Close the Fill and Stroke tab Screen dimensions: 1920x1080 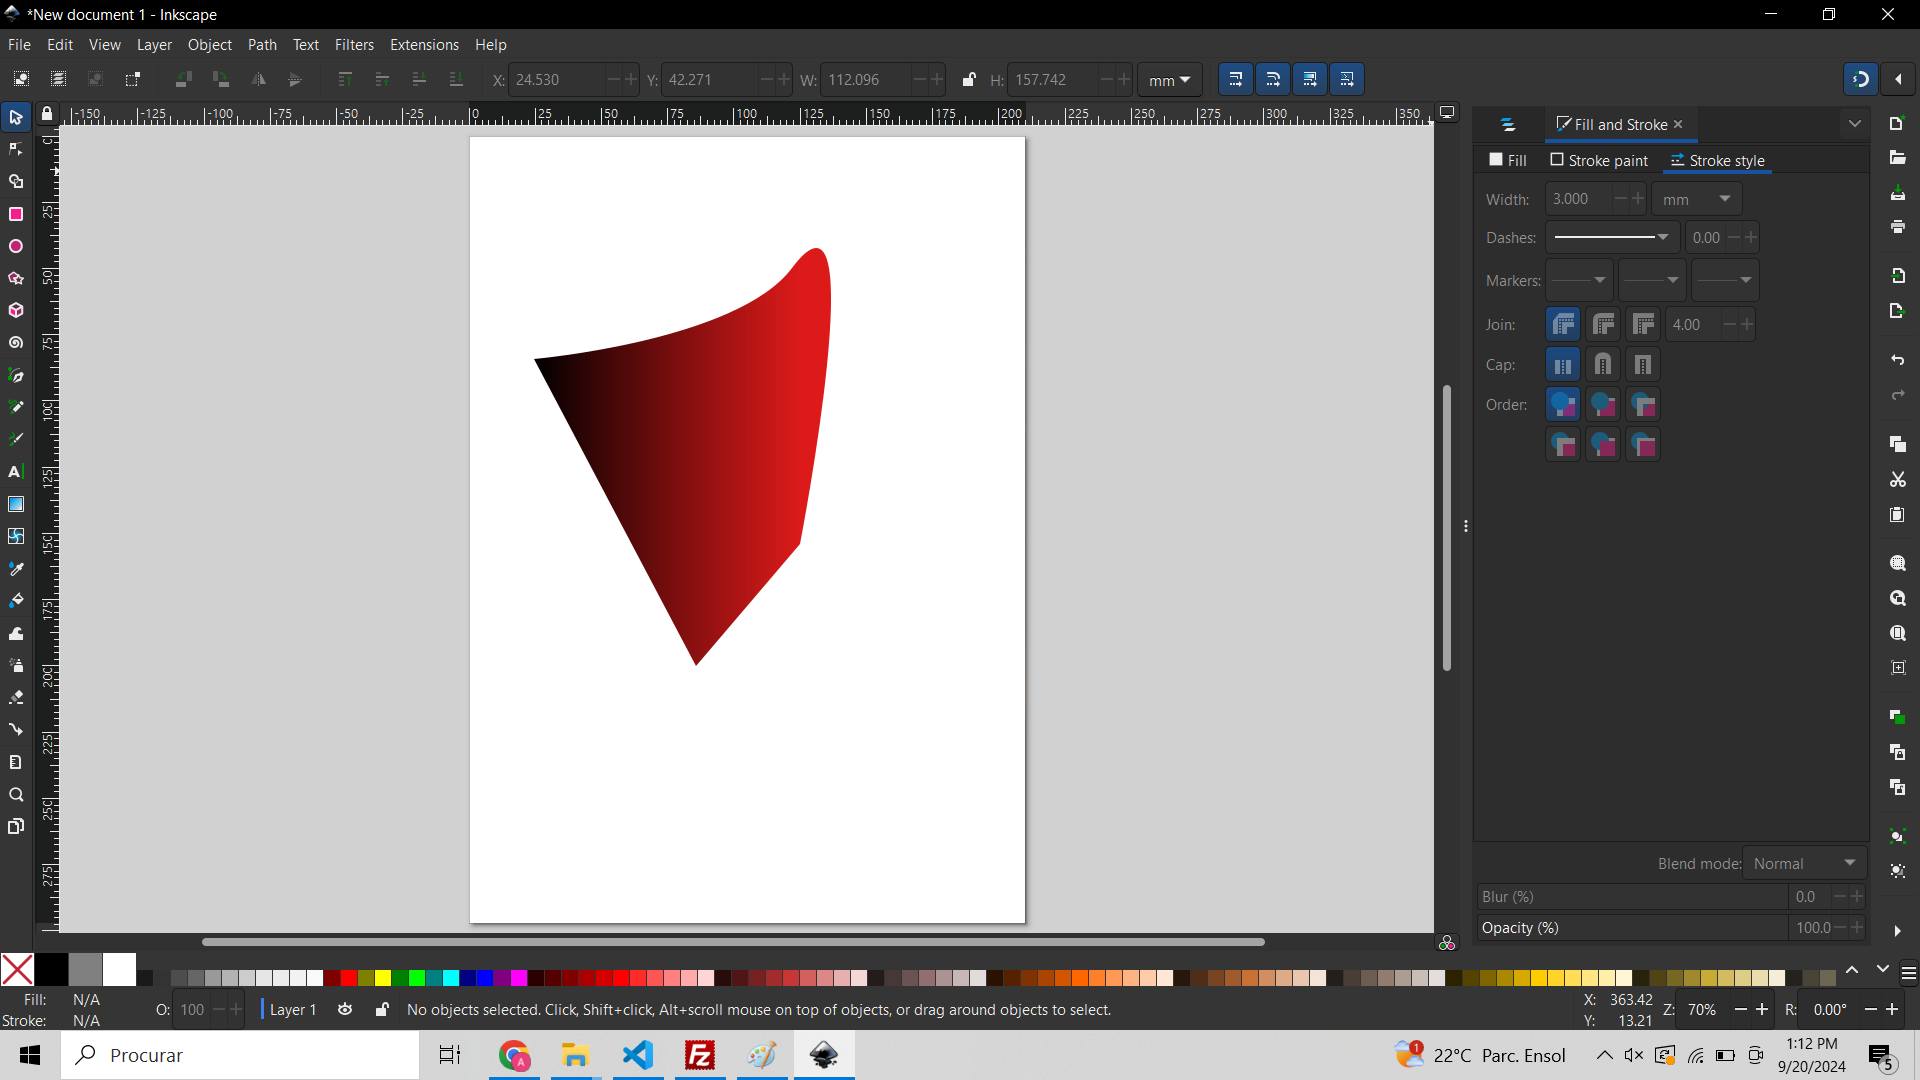pyautogui.click(x=1679, y=124)
